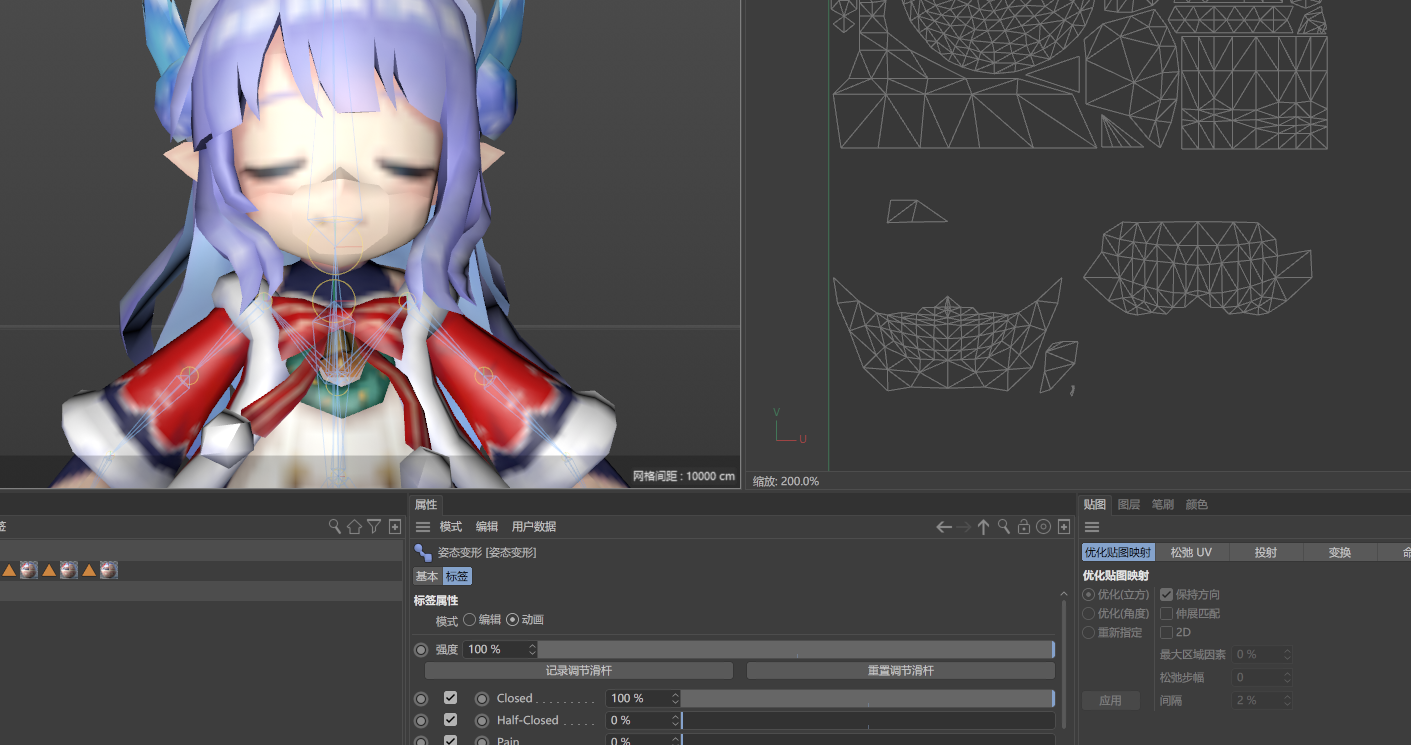The height and width of the screenshot is (745, 1411).
Task: Select the 动画 mode radio button
Action: click(513, 620)
